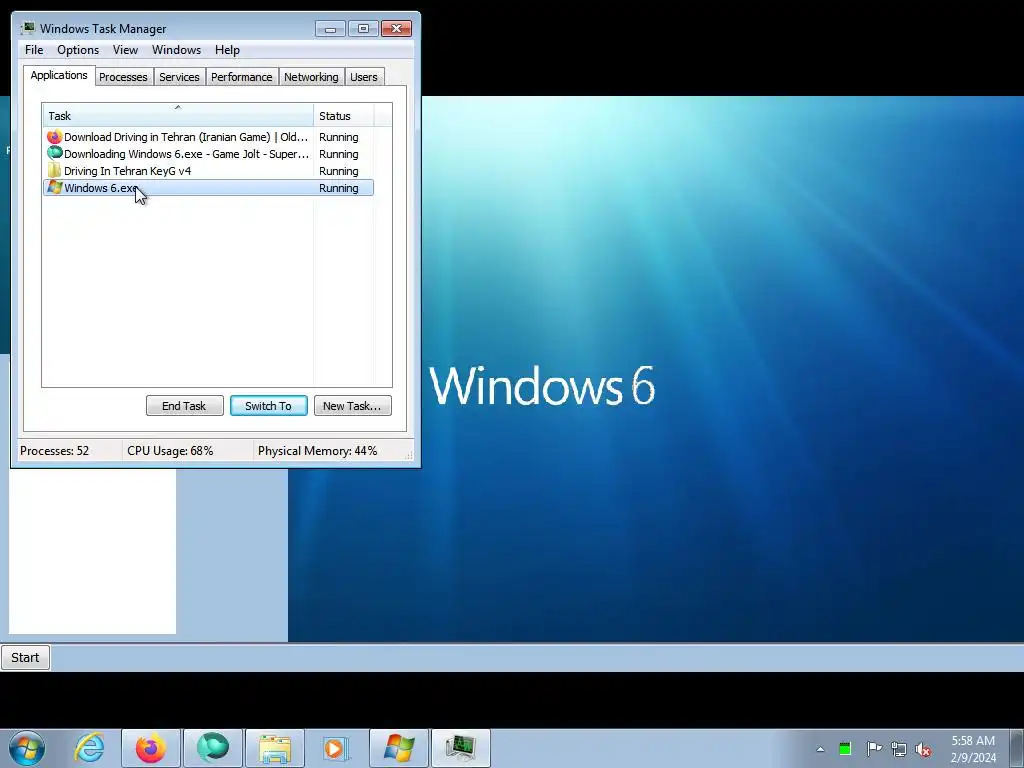Screen dimensions: 1024x768
Task: Switch to the Users tab
Action: tap(364, 76)
